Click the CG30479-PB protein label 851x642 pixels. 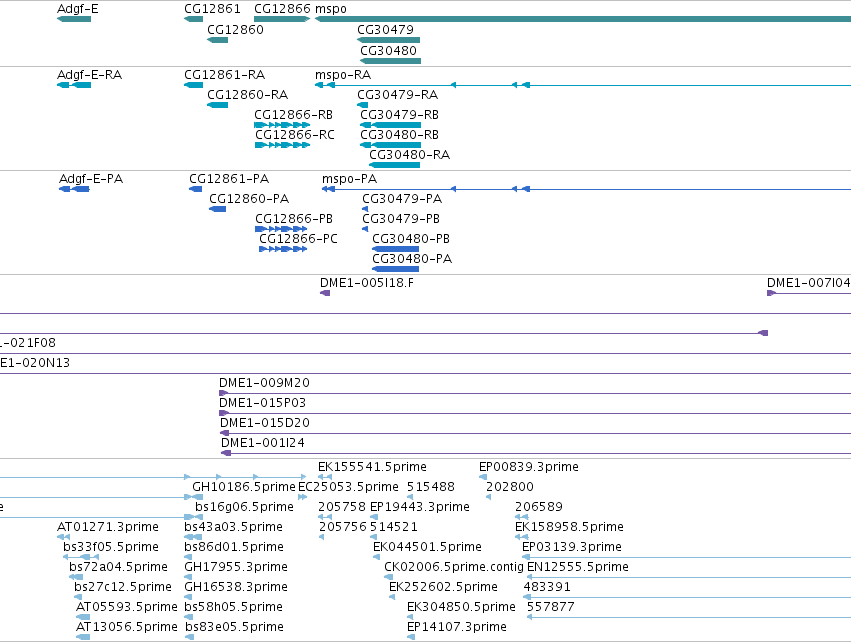(x=401, y=219)
